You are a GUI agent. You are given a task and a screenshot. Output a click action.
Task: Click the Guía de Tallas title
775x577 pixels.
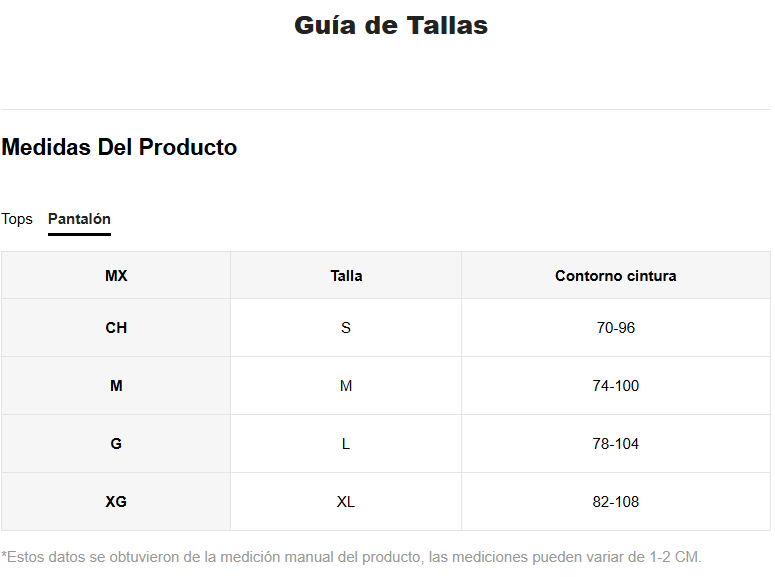coord(391,25)
